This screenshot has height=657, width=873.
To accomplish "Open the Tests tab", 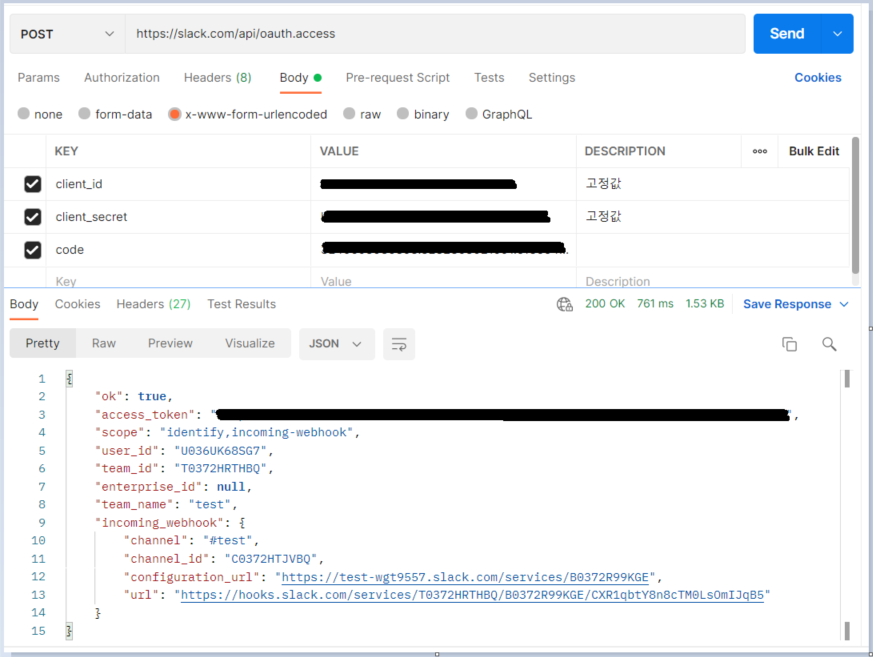I will pyautogui.click(x=489, y=77).
